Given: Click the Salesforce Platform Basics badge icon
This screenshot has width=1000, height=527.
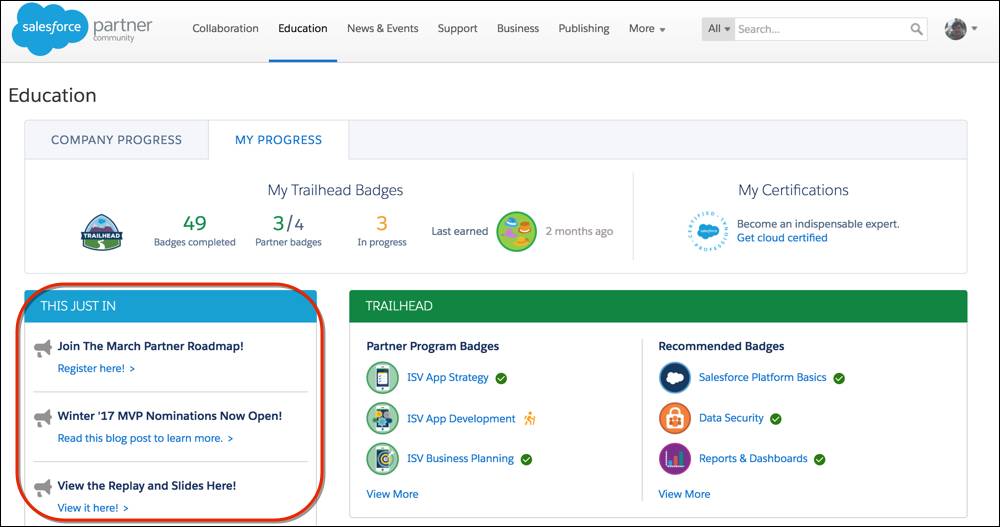Looking at the screenshot, I should pos(675,378).
